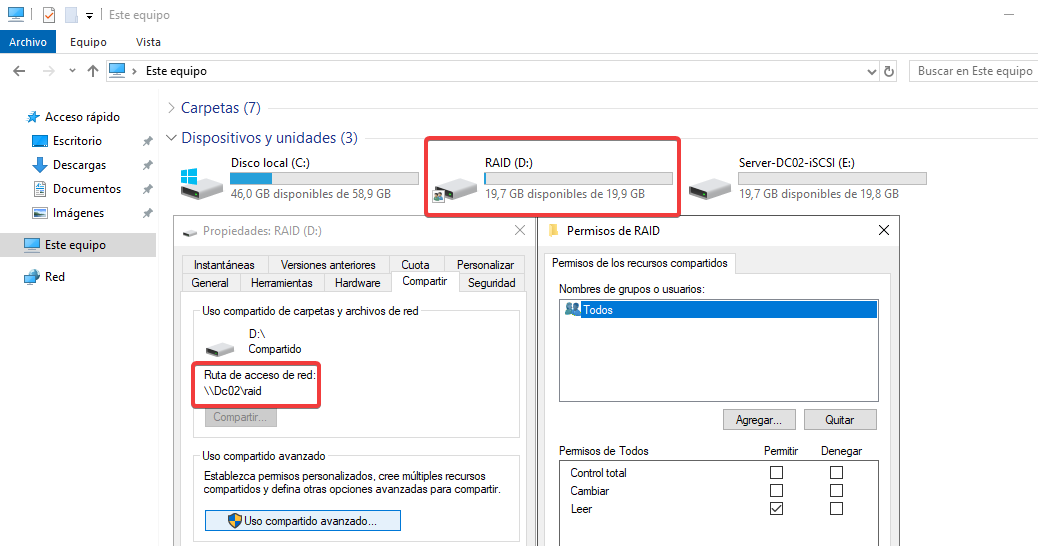Uncheck Permitir checkbox for Leer
The height and width of the screenshot is (546, 1038).
776,509
